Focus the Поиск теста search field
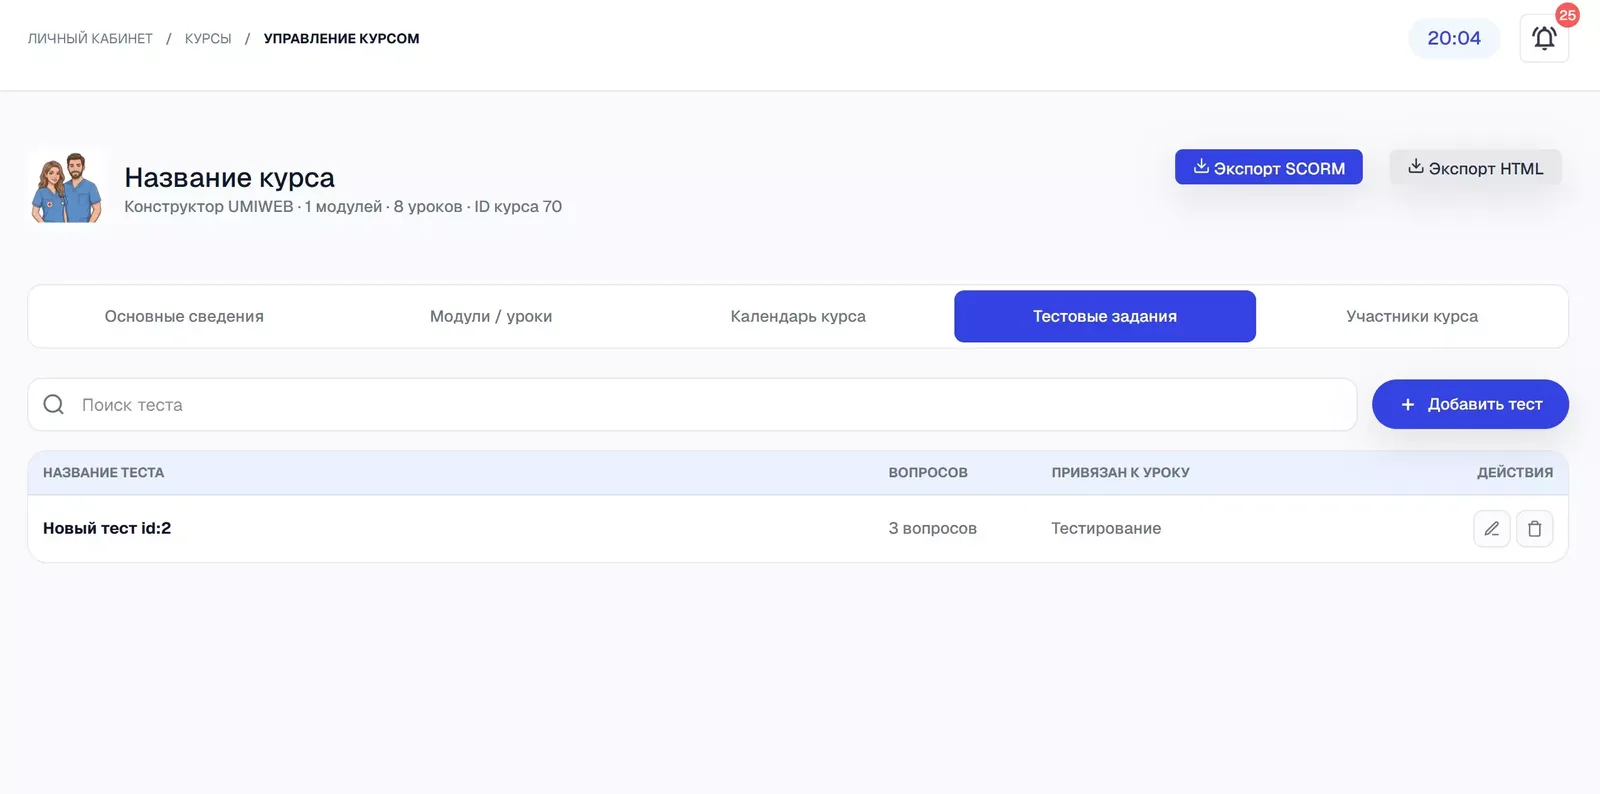The height and width of the screenshot is (794, 1600). click(692, 404)
